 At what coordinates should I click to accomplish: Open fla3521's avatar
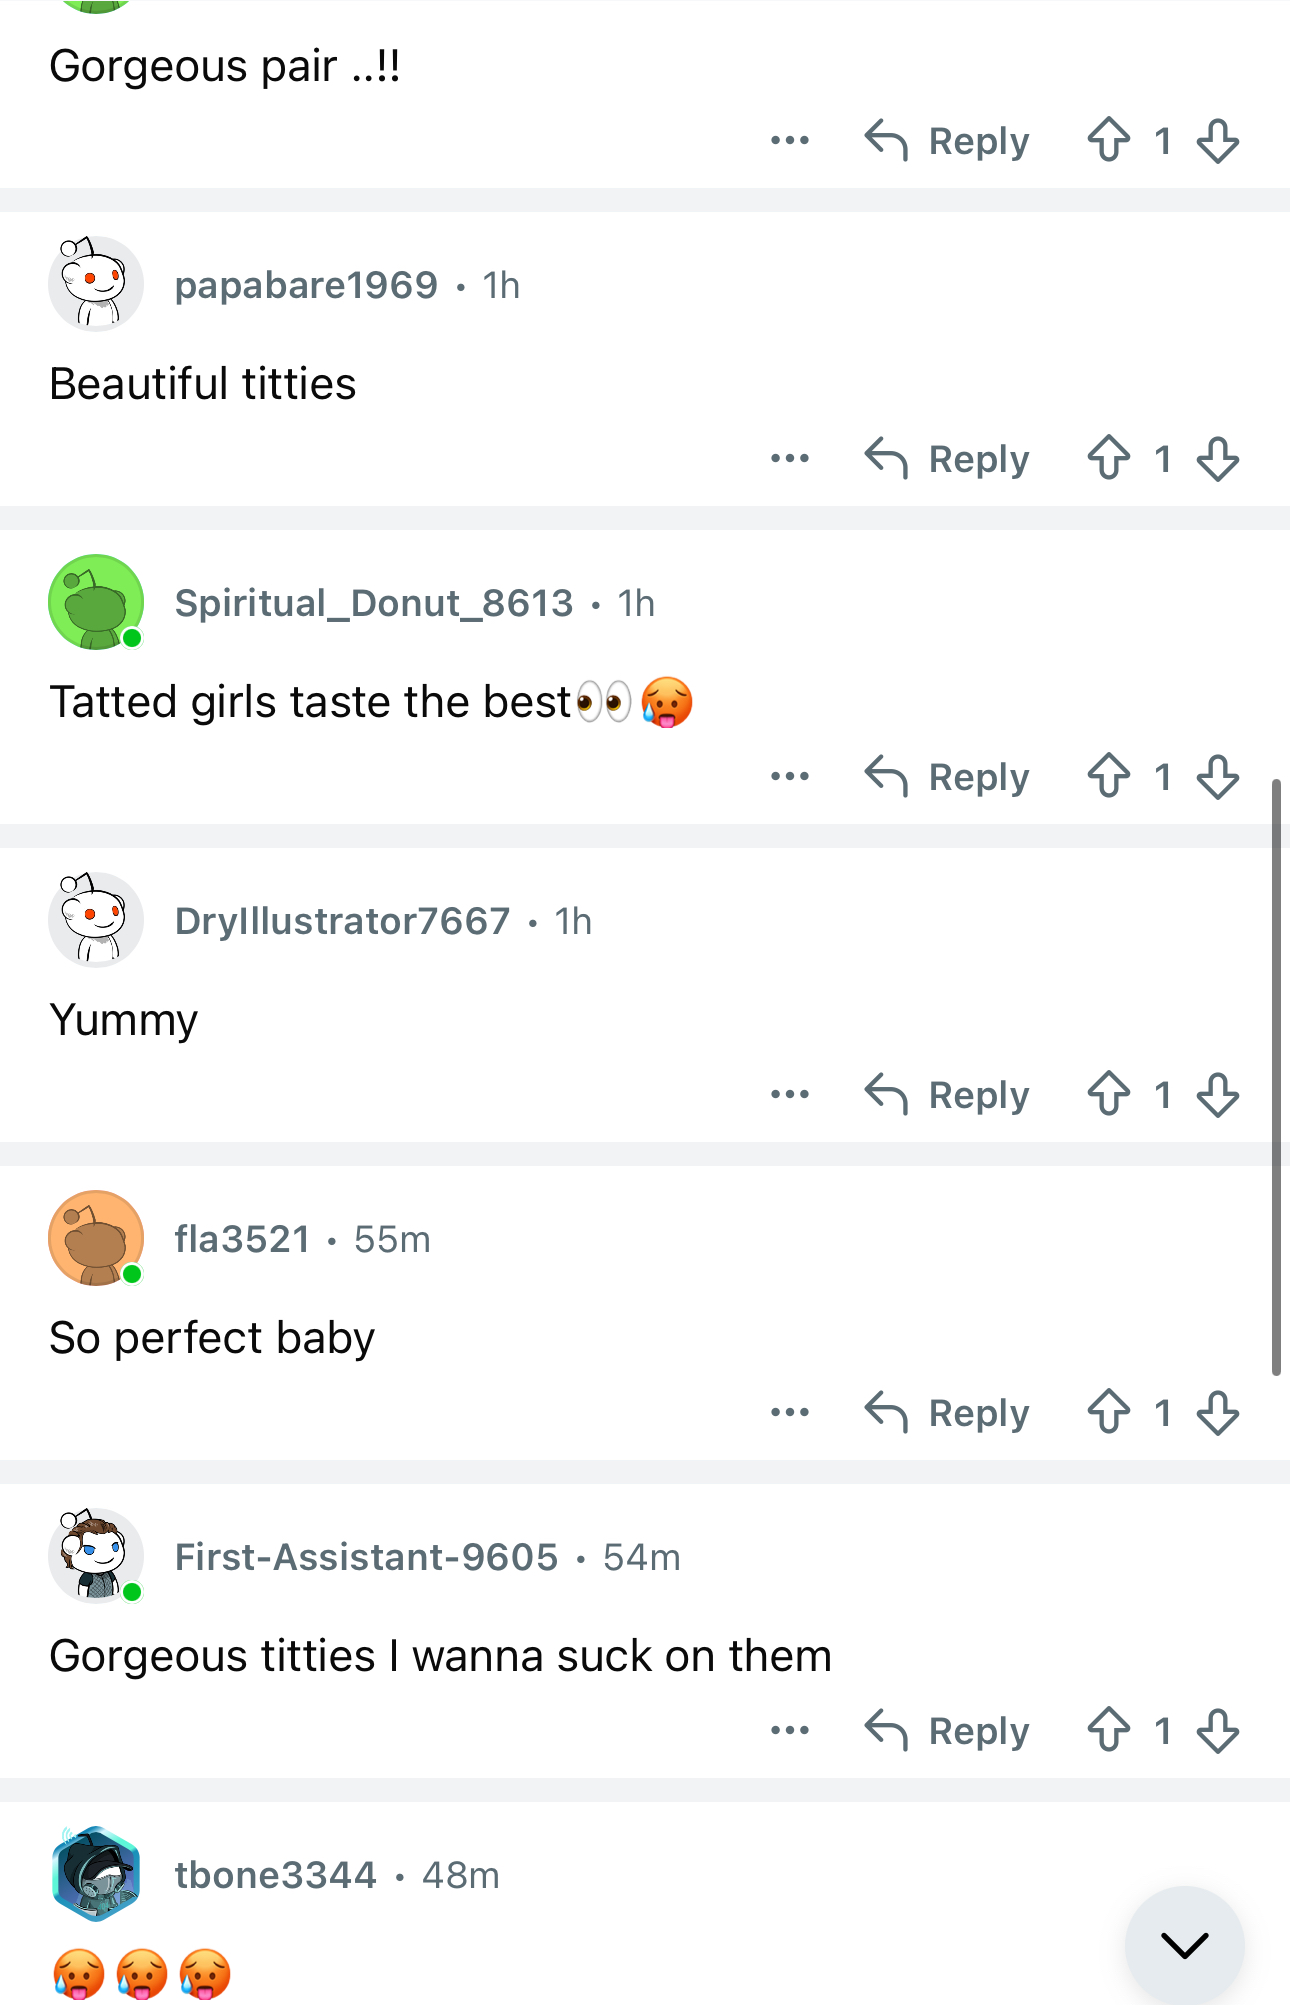tap(96, 1238)
